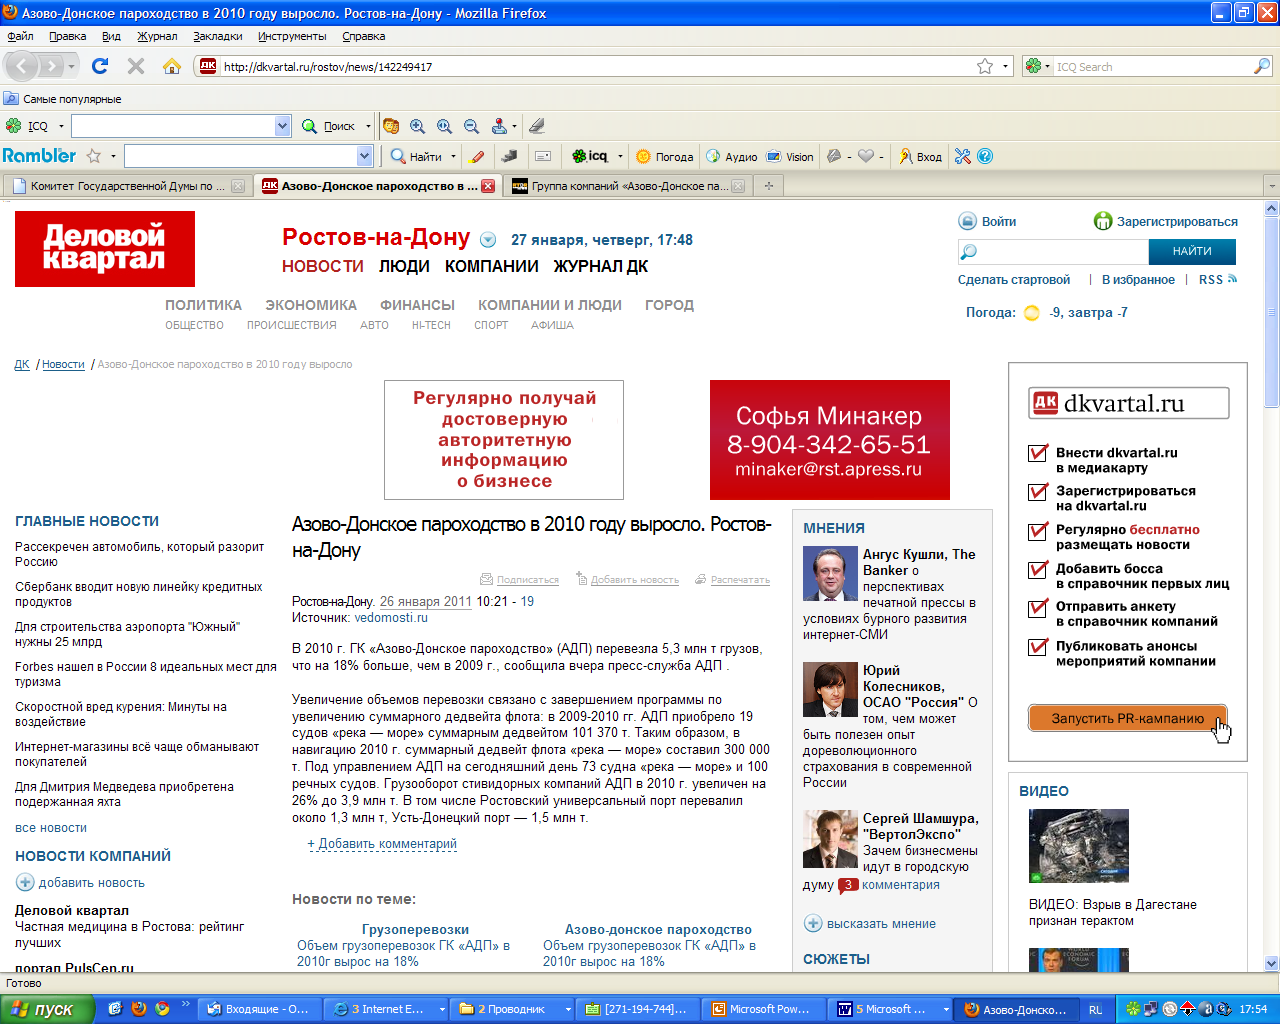Viewport: 1280px width, 1024px height.
Task: Click the ICQ toolbar zoom-in magnifier
Action: (x=418, y=126)
